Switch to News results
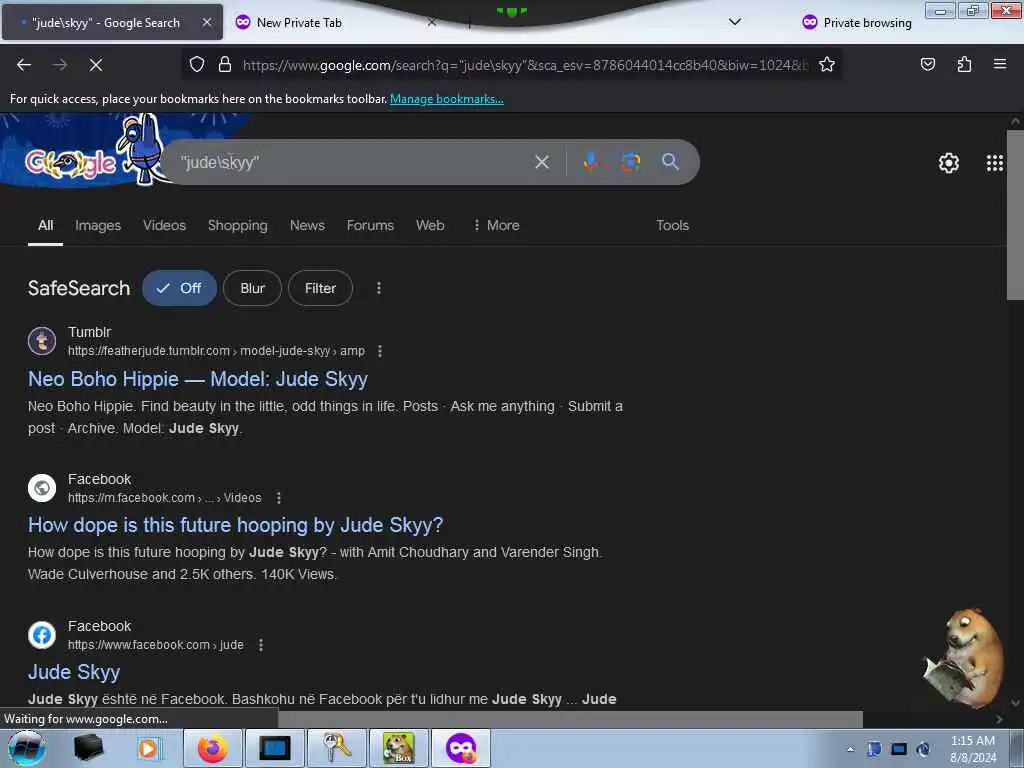Viewport: 1024px width, 768px height. (x=307, y=225)
